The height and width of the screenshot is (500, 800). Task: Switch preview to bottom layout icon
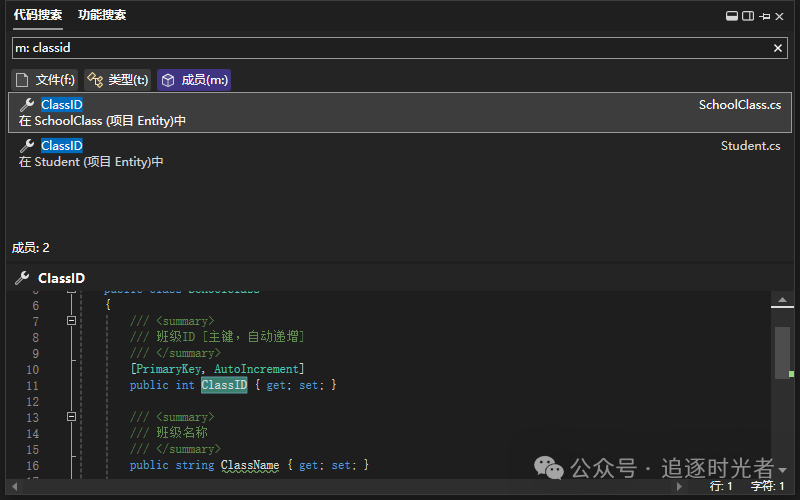732,16
